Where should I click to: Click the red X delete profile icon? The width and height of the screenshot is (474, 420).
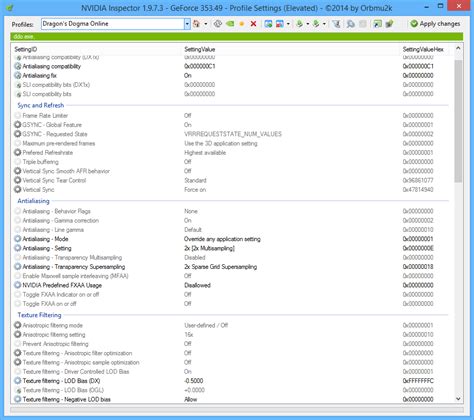point(253,24)
